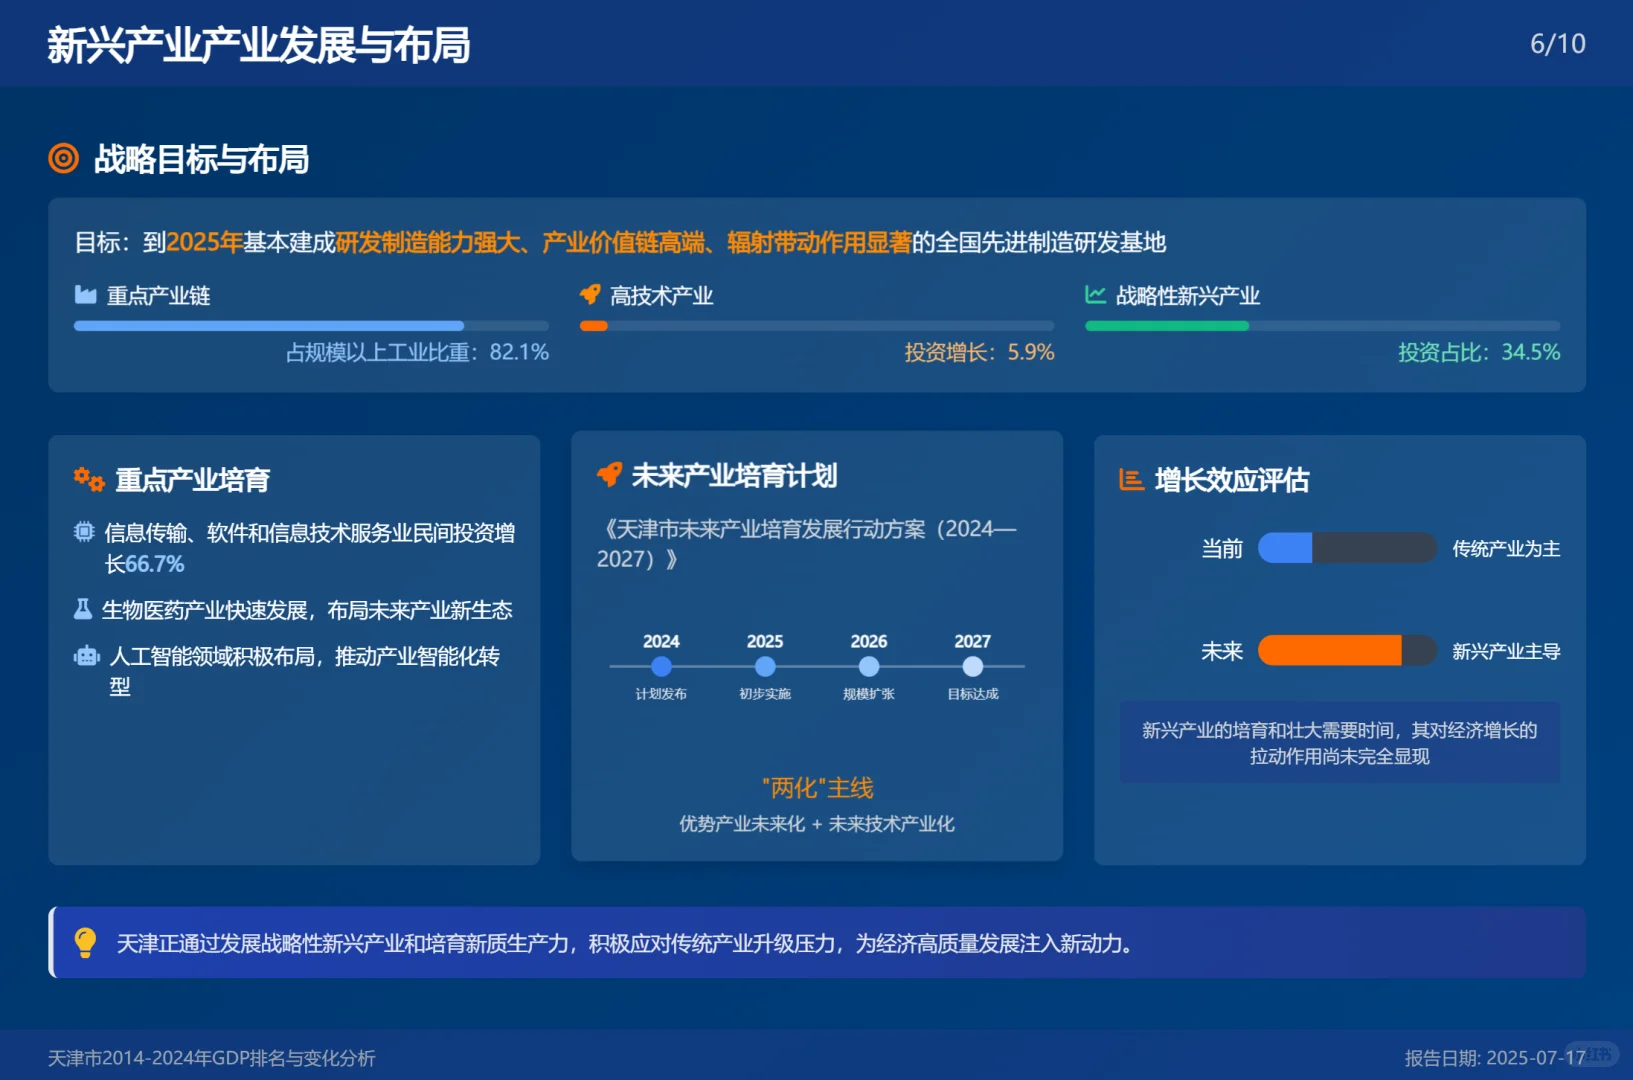Click the 当前 progress bar in 增长效应评估
Image resolution: width=1633 pixels, height=1080 pixels.
pos(1345,548)
